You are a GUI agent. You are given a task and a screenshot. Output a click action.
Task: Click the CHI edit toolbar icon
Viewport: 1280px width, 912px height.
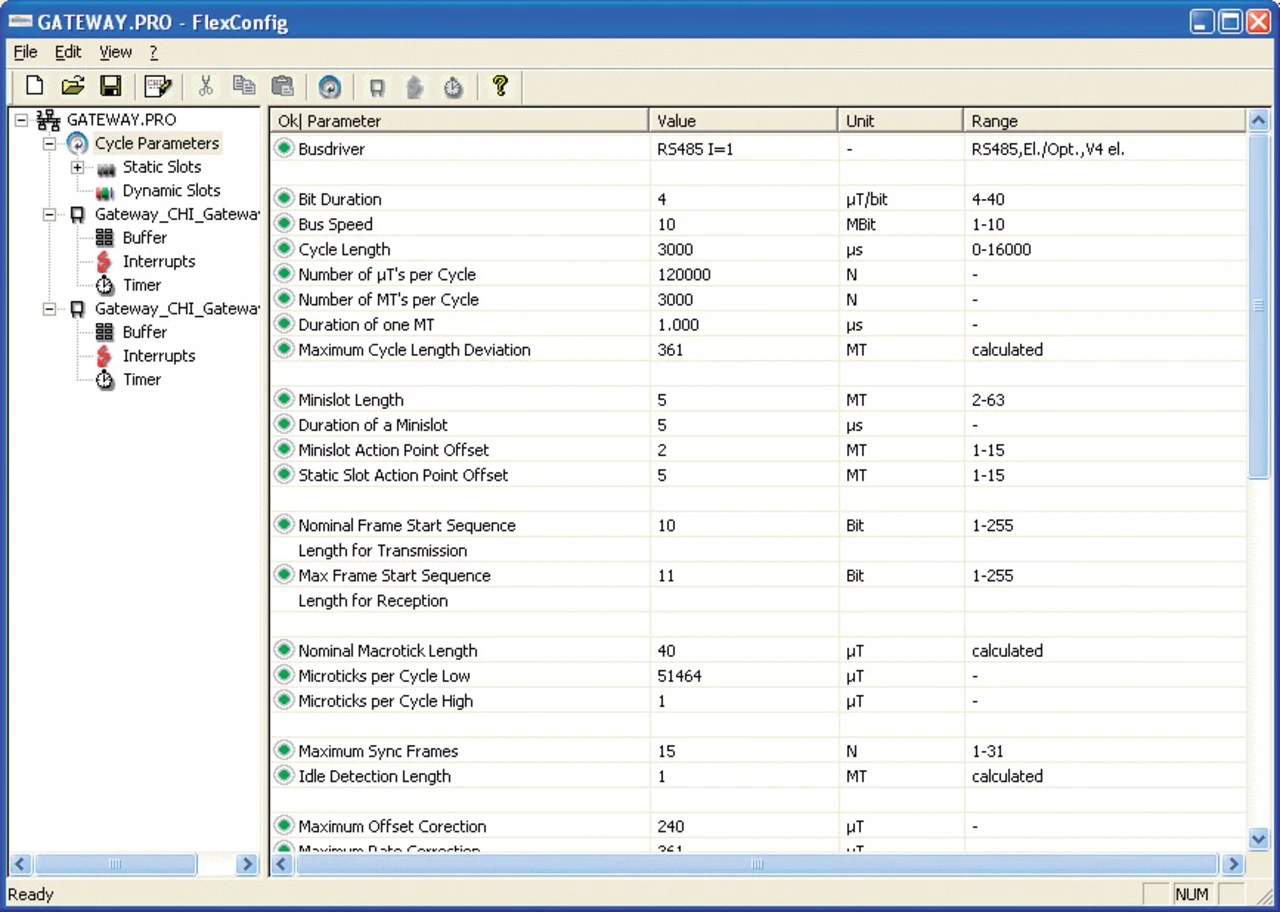tap(158, 87)
